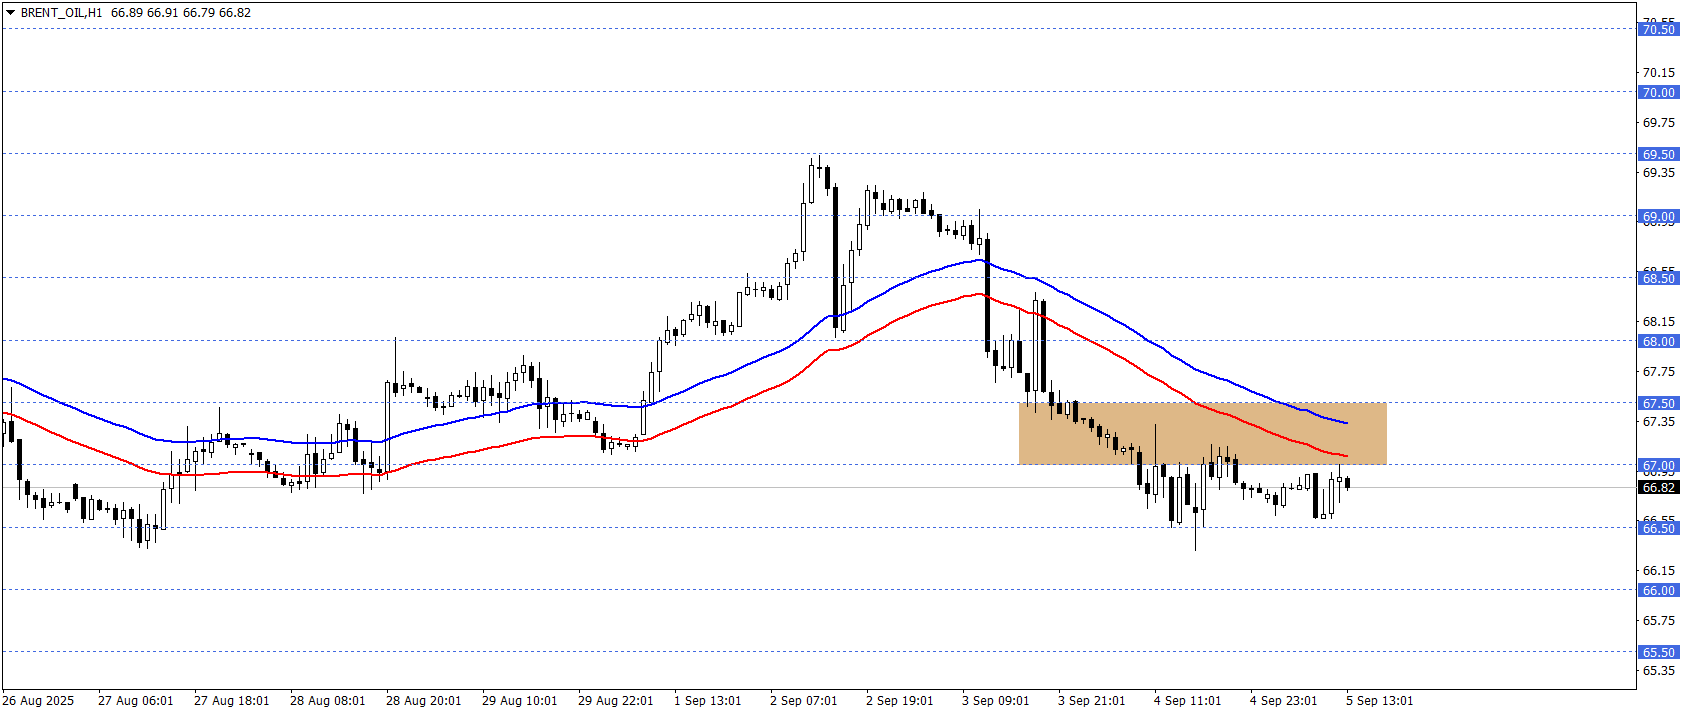Click the 70.15 price scale value
The height and width of the screenshot is (713, 1686).
(x=1659, y=73)
